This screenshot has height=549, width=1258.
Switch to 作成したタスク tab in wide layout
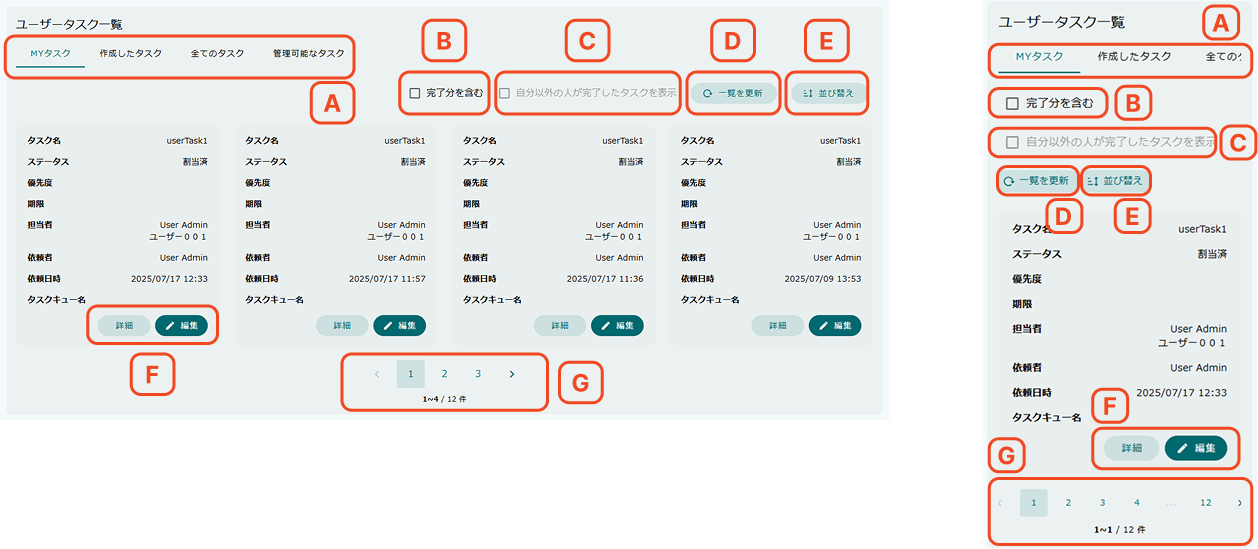131,53
